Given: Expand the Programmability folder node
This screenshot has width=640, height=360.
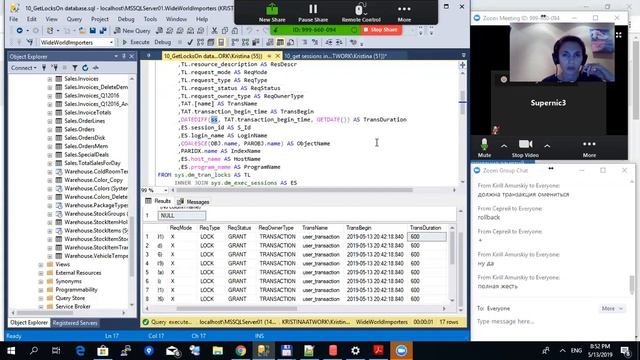Looking at the screenshot, I should 41,290.
